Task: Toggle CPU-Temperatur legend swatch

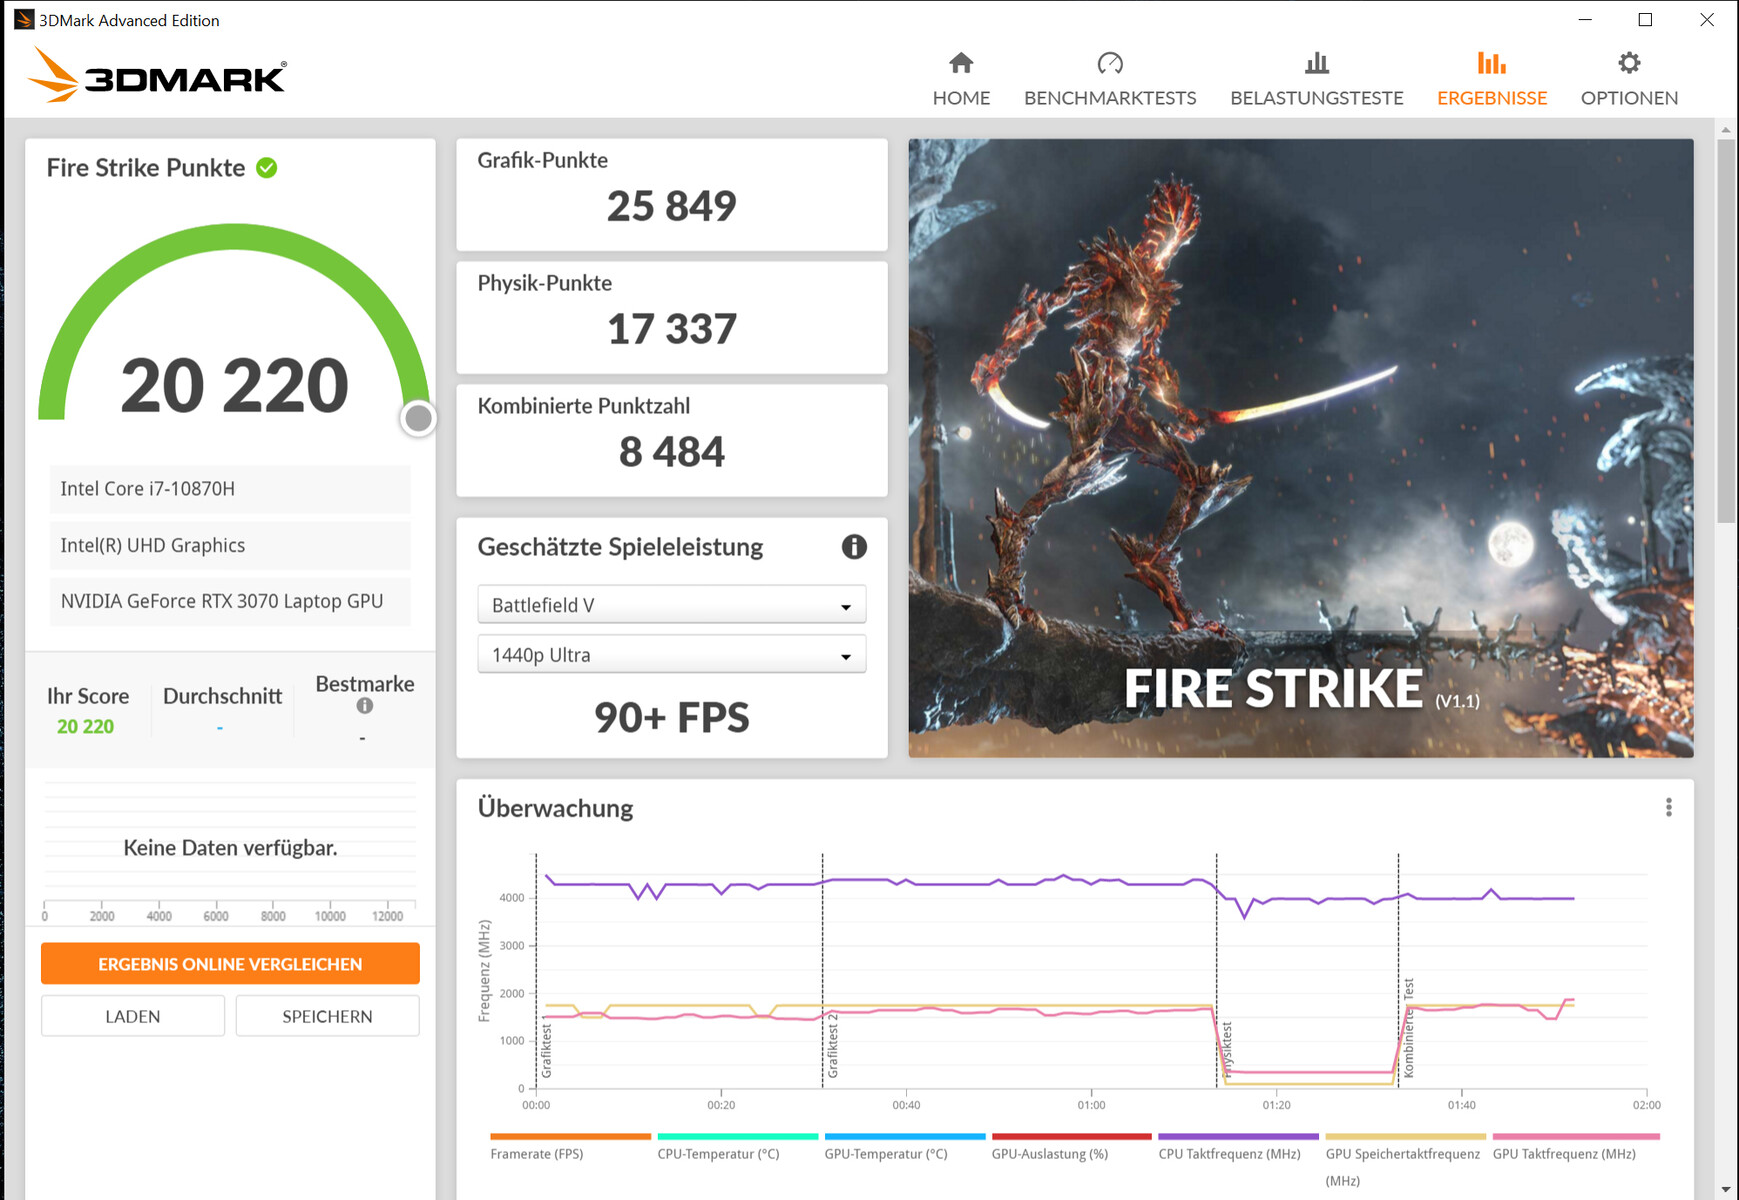Action: click(x=737, y=1137)
